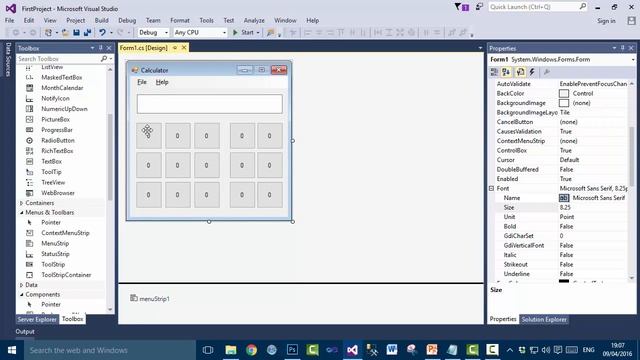640x360 pixels.
Task: Open the Analyze menu
Action: coord(254,20)
